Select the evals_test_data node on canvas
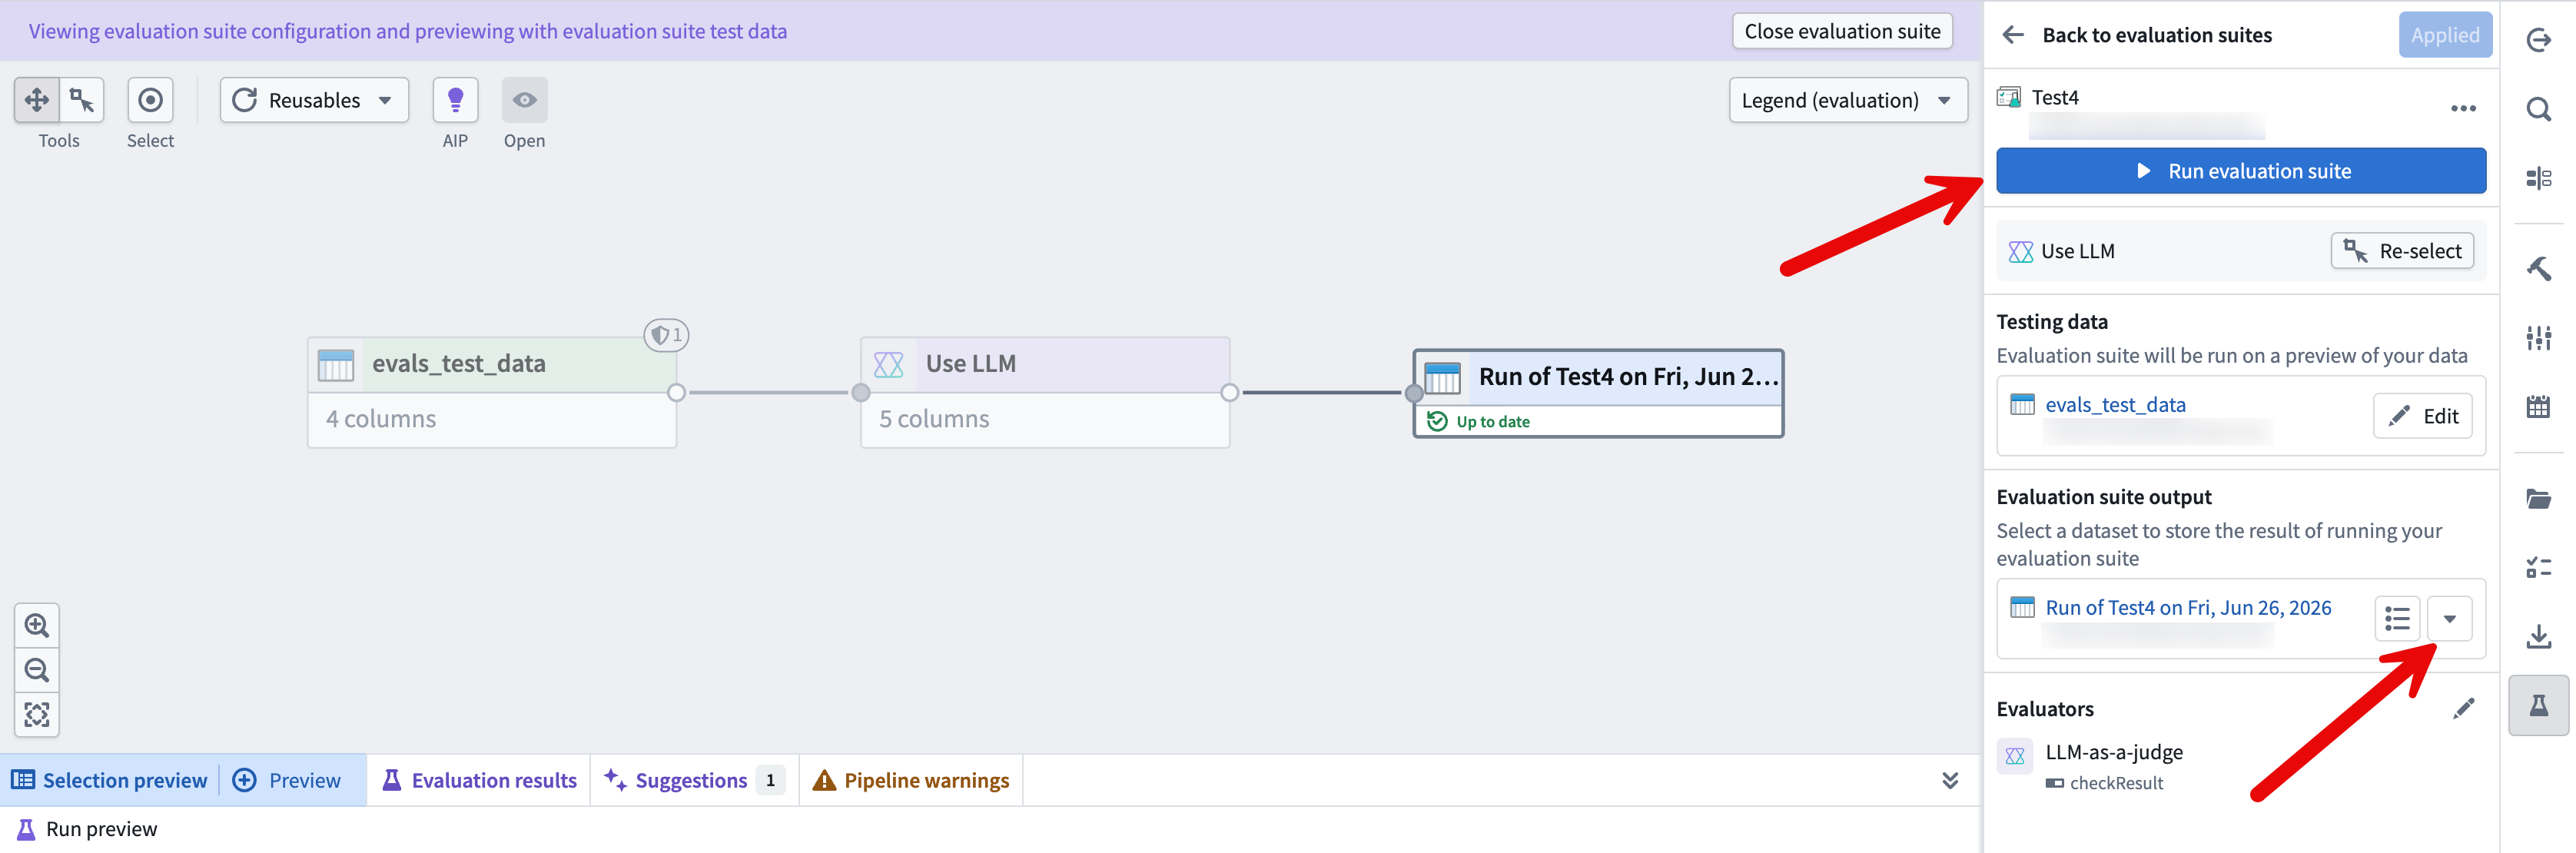The image size is (2576, 853). pos(491,392)
